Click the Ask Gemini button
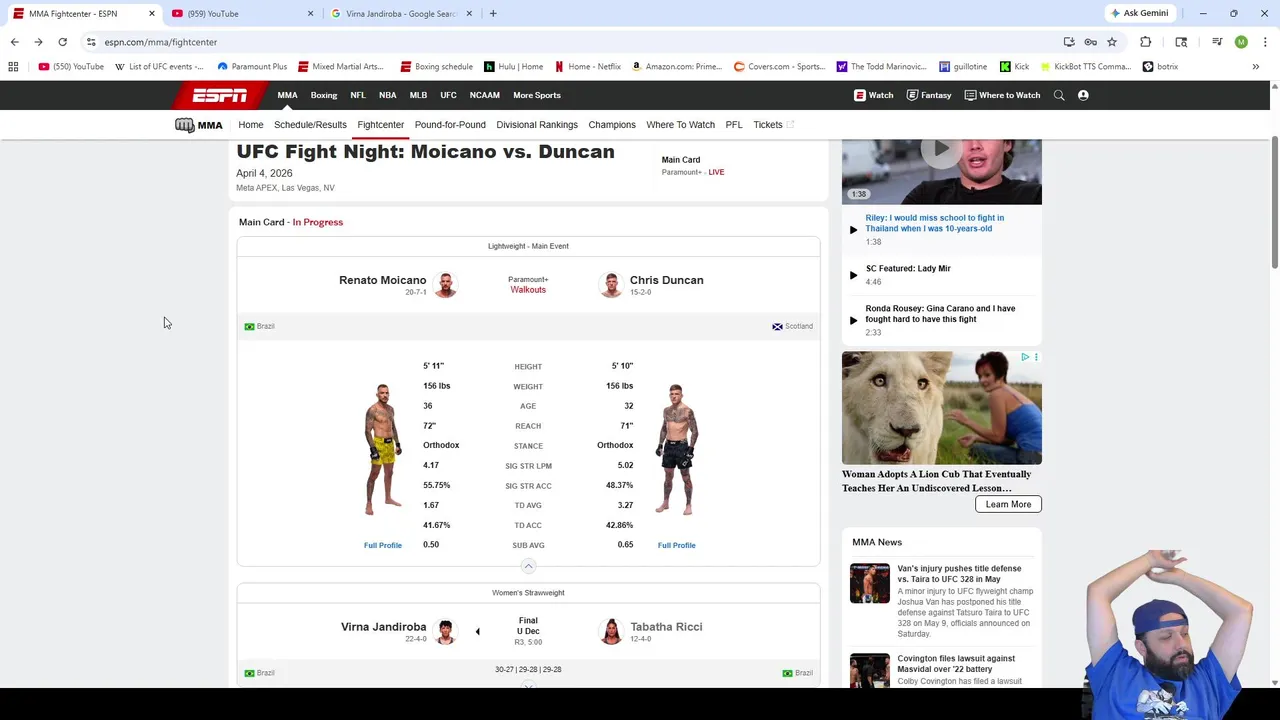Screen dimensions: 1280x720 (1138, 14)
